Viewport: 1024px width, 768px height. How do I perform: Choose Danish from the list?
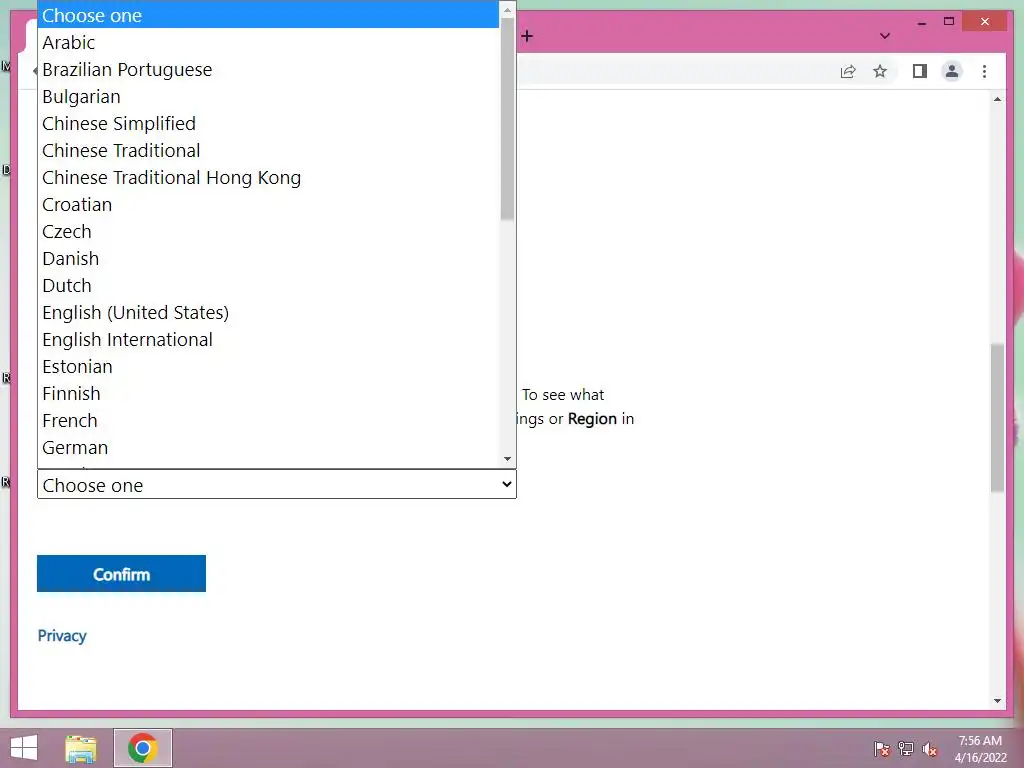pos(268,259)
